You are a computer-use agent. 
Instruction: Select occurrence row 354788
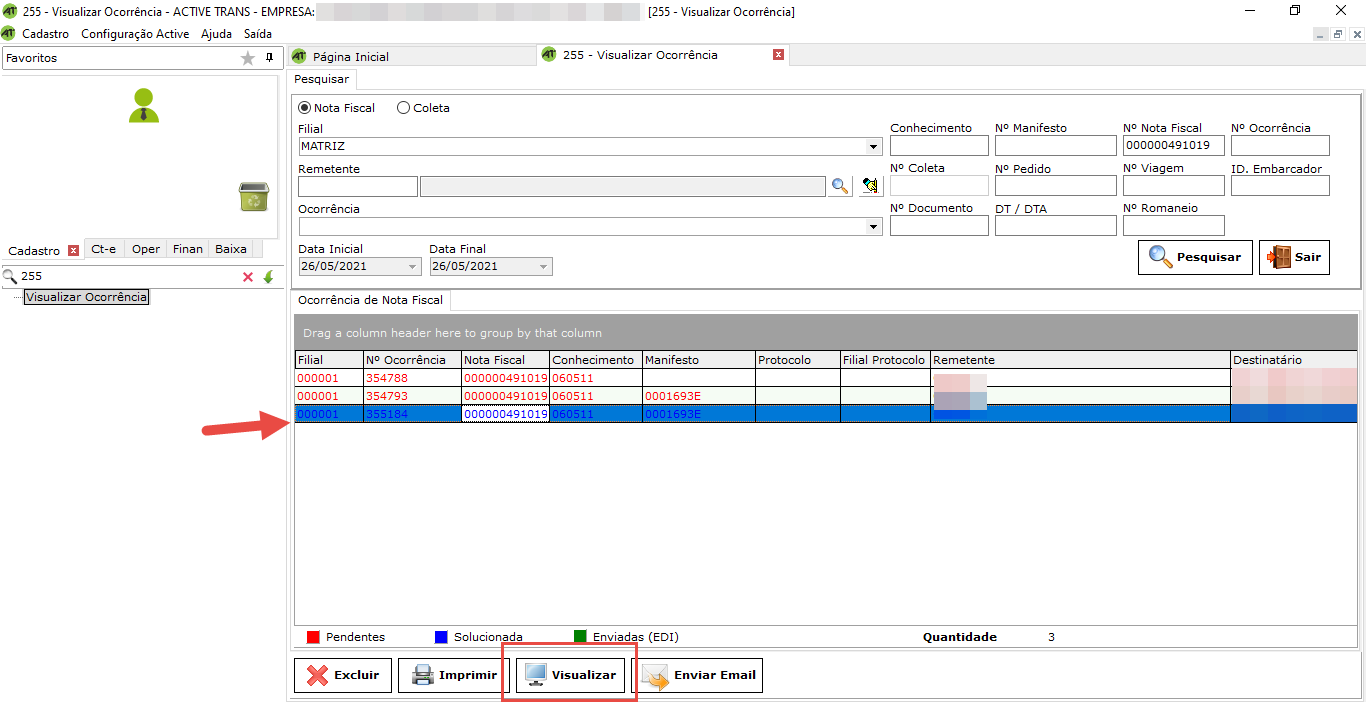(x=825, y=379)
